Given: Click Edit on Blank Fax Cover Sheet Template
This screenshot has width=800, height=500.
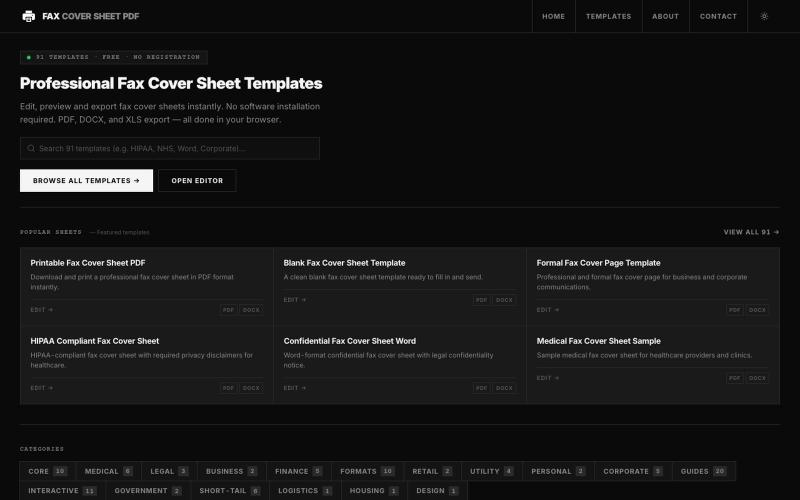Looking at the screenshot, I should click(295, 300).
